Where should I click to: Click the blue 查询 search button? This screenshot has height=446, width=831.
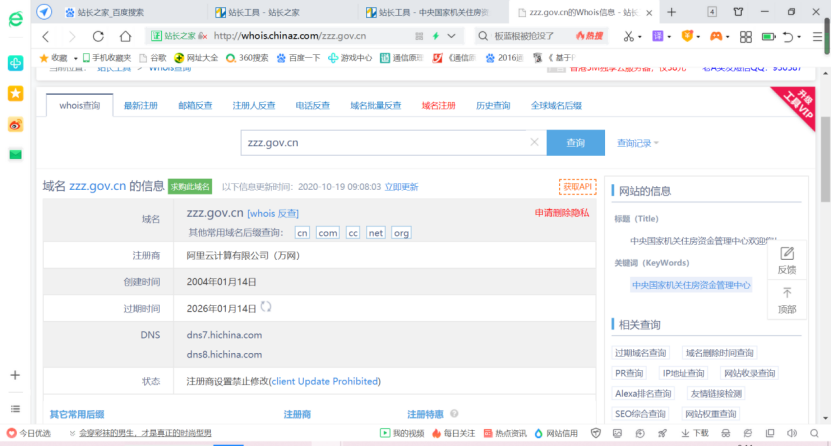(576, 142)
